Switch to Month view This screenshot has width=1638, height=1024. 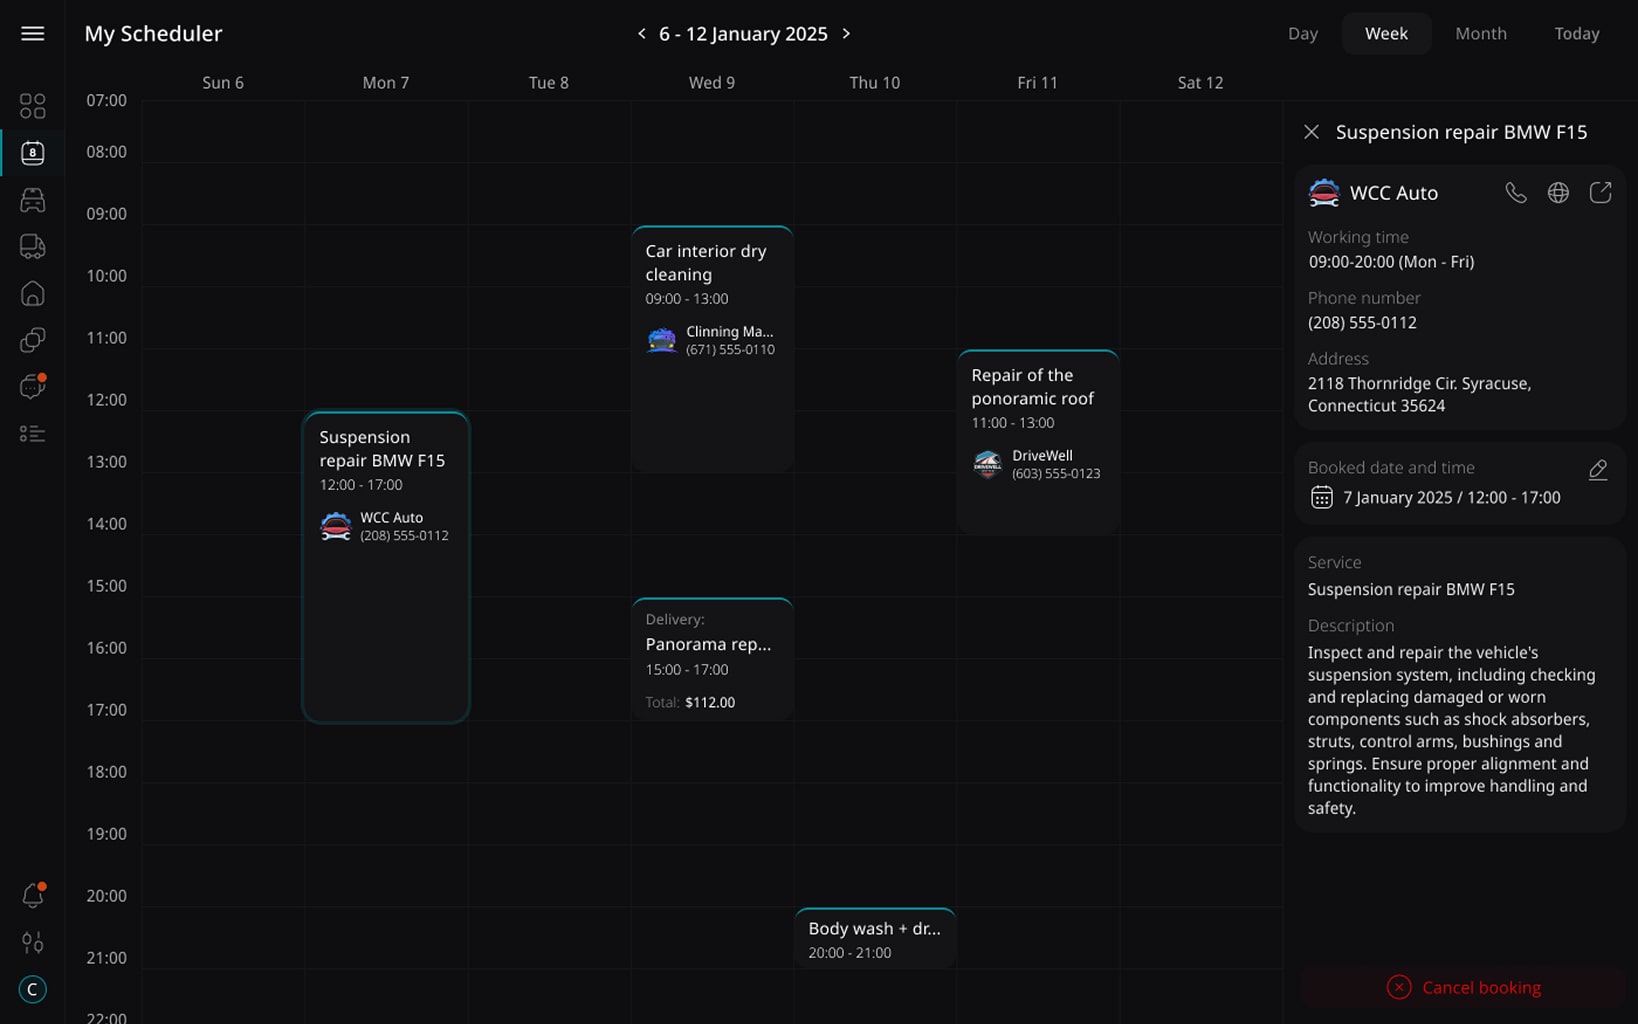(x=1480, y=34)
